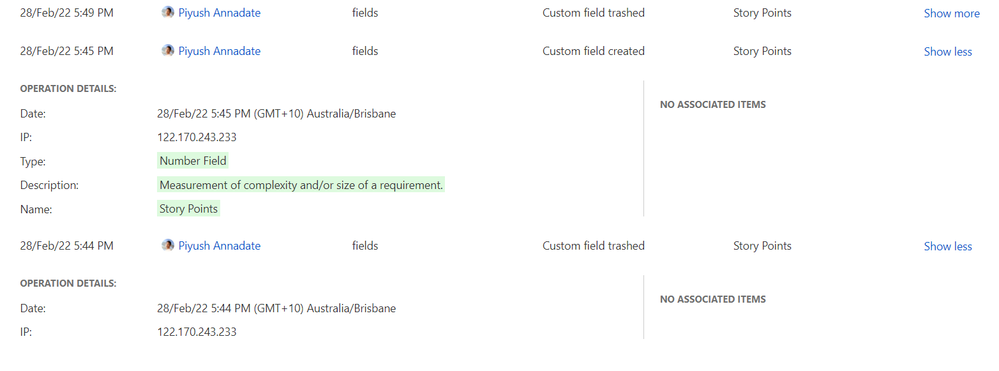Expand the 5:49 PM entry with Show more

(x=952, y=13)
